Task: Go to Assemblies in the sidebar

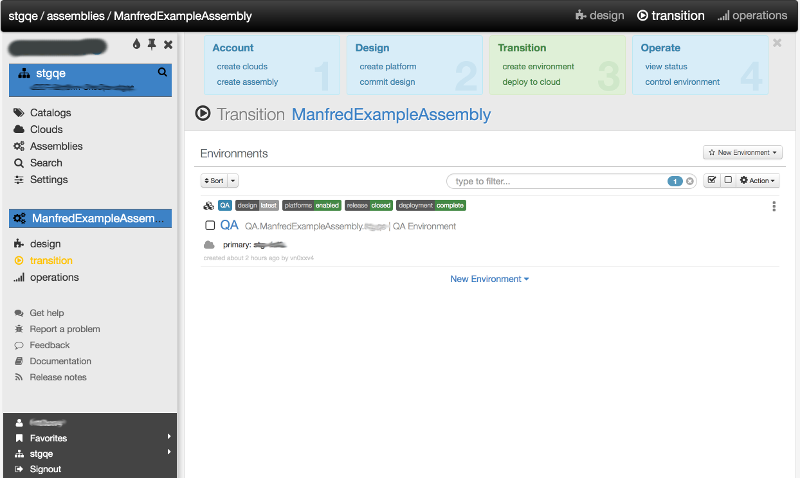Action: [x=56, y=146]
